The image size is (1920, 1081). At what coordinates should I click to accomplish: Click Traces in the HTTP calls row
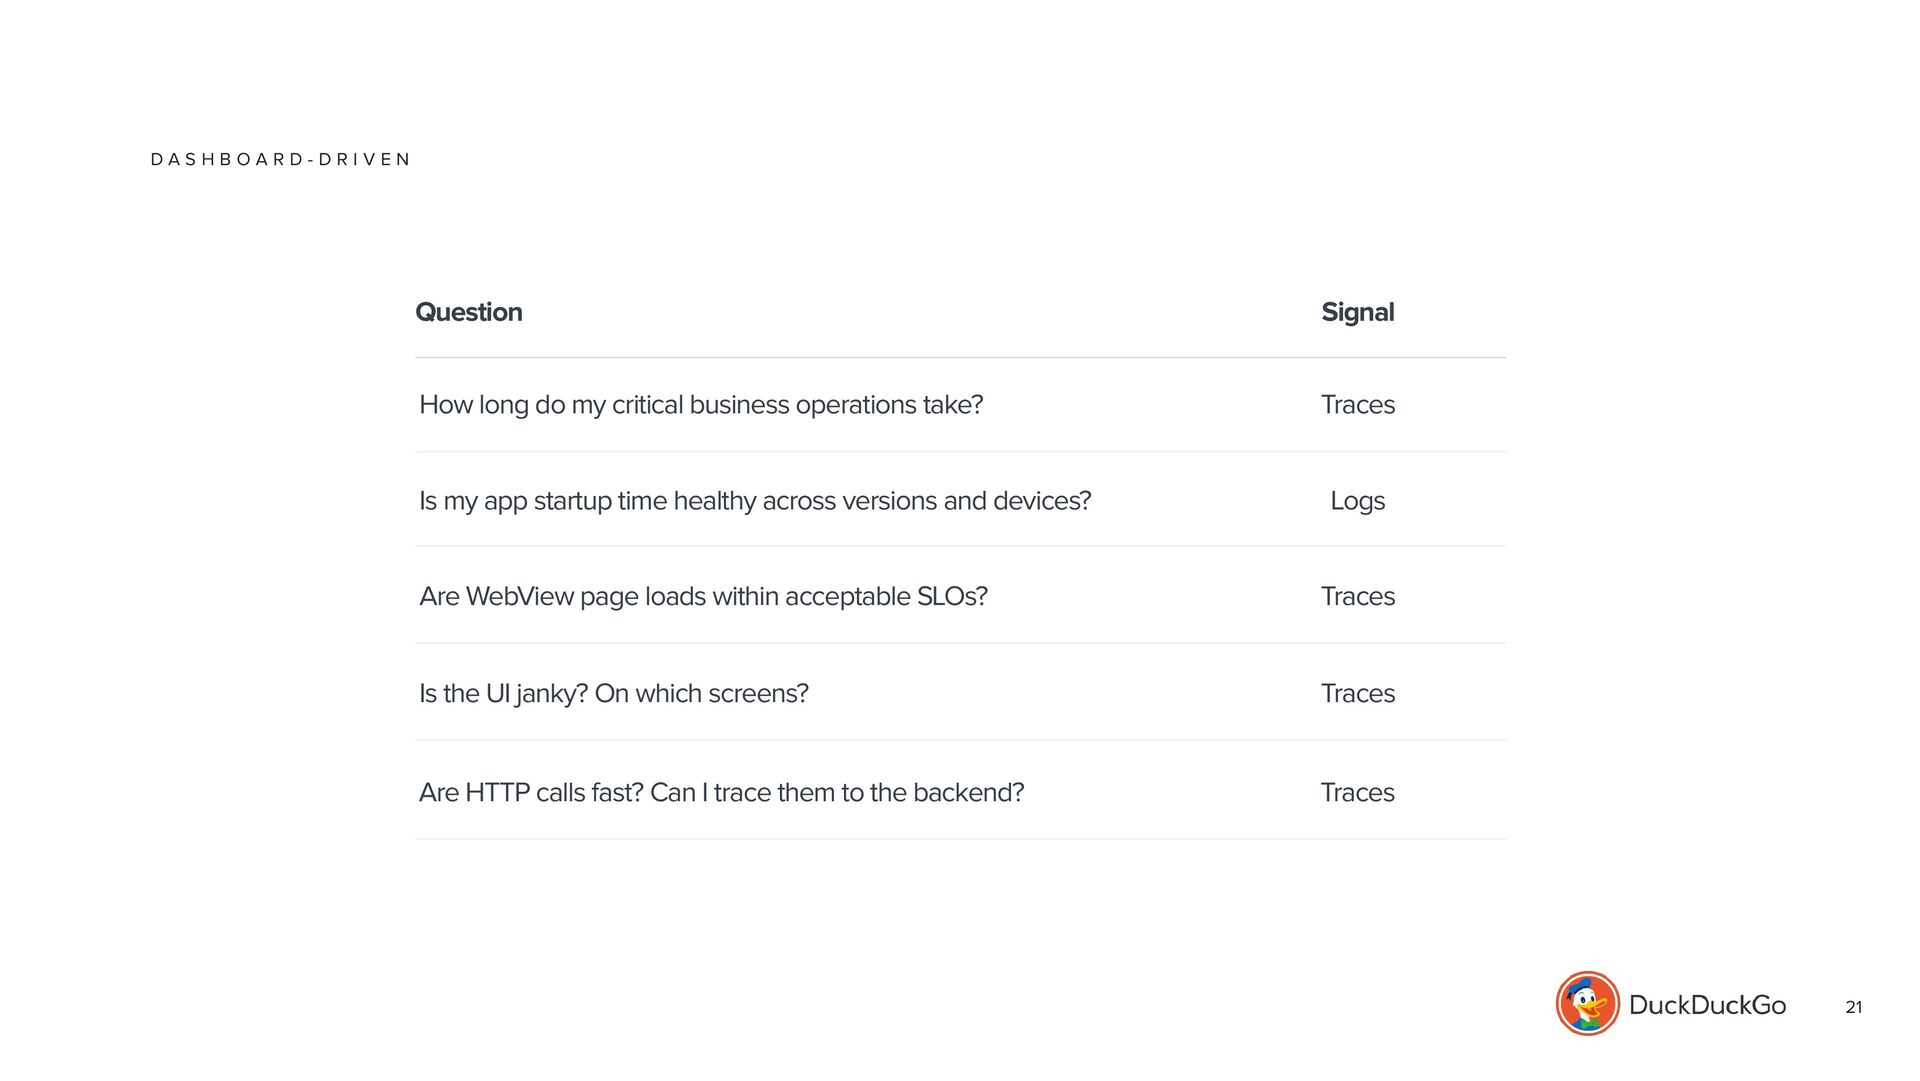tap(1357, 793)
